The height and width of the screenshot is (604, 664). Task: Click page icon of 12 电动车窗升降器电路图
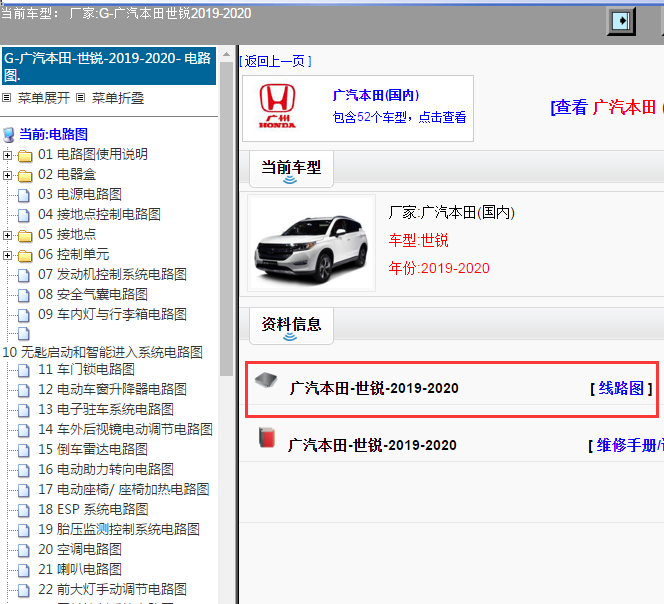[x=24, y=390]
